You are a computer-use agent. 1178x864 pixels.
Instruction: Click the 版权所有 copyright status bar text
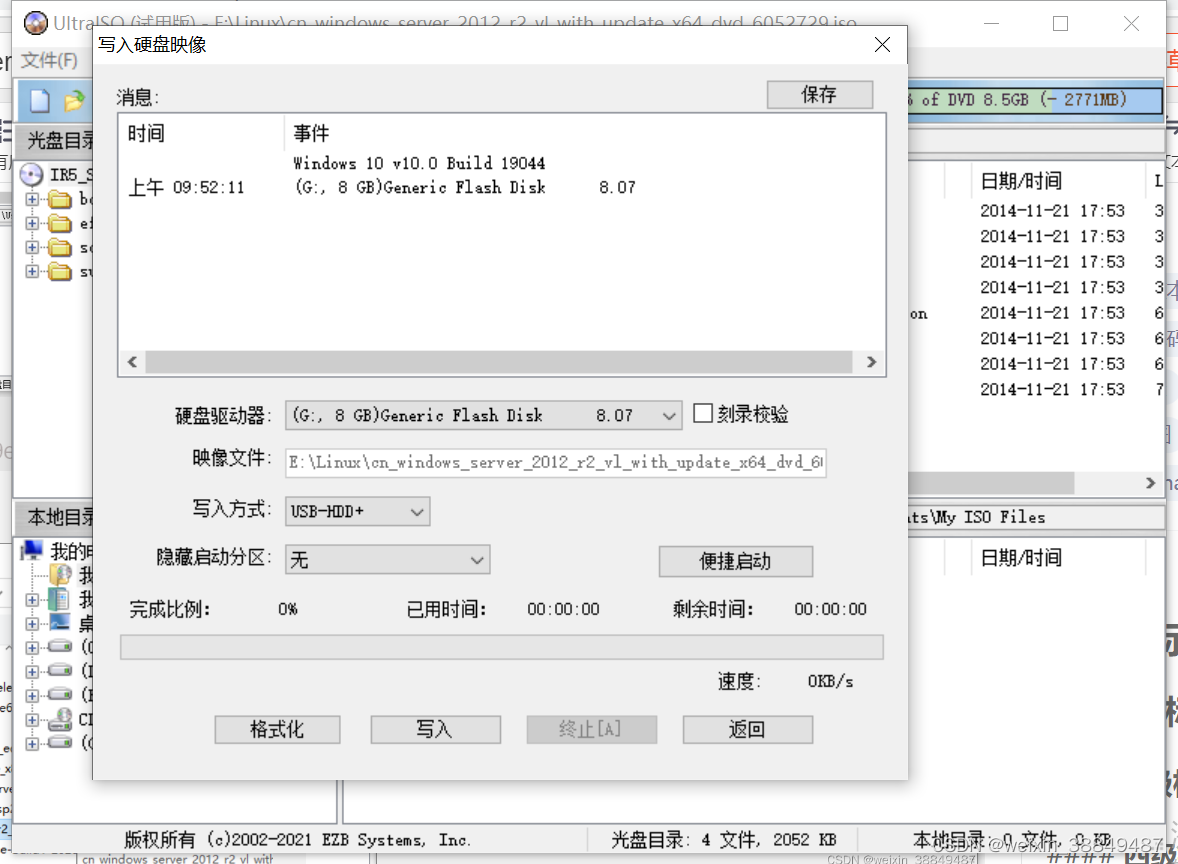point(298,840)
